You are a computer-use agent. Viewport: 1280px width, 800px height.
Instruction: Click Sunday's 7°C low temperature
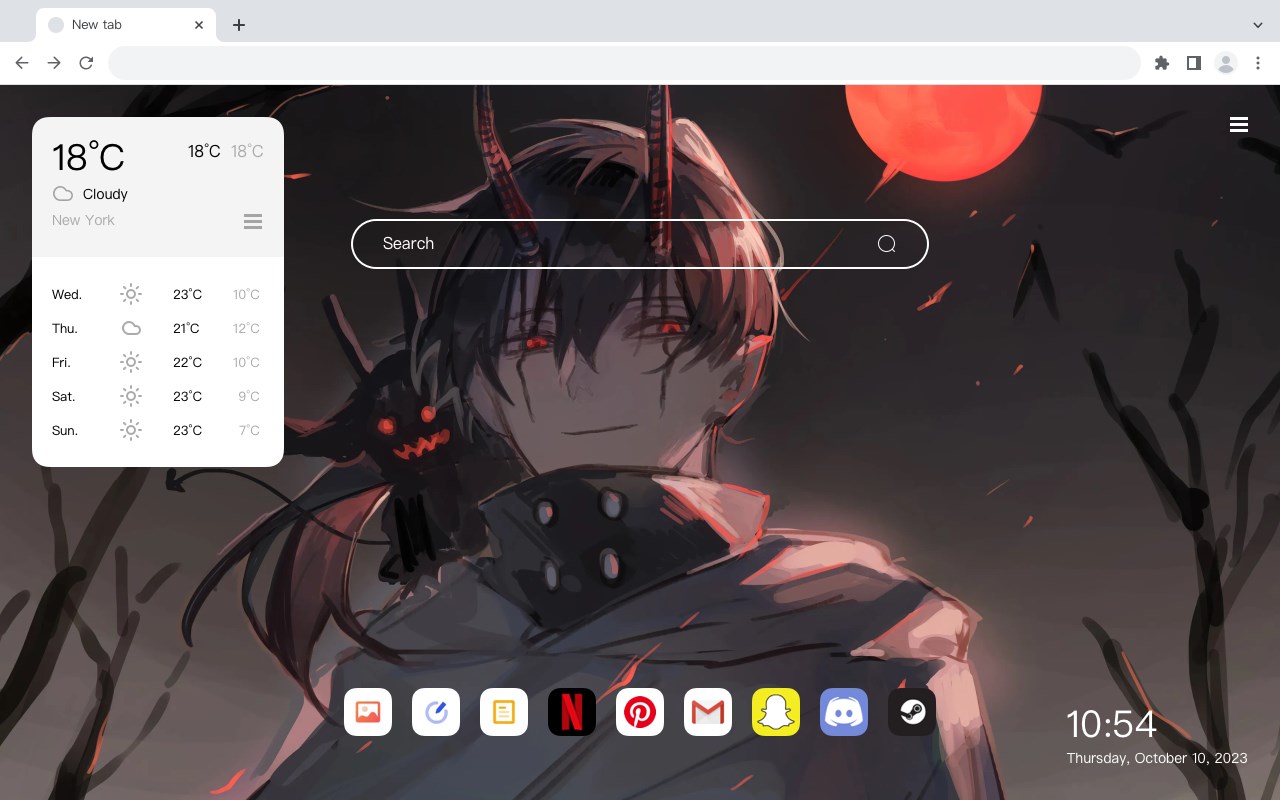tap(249, 430)
